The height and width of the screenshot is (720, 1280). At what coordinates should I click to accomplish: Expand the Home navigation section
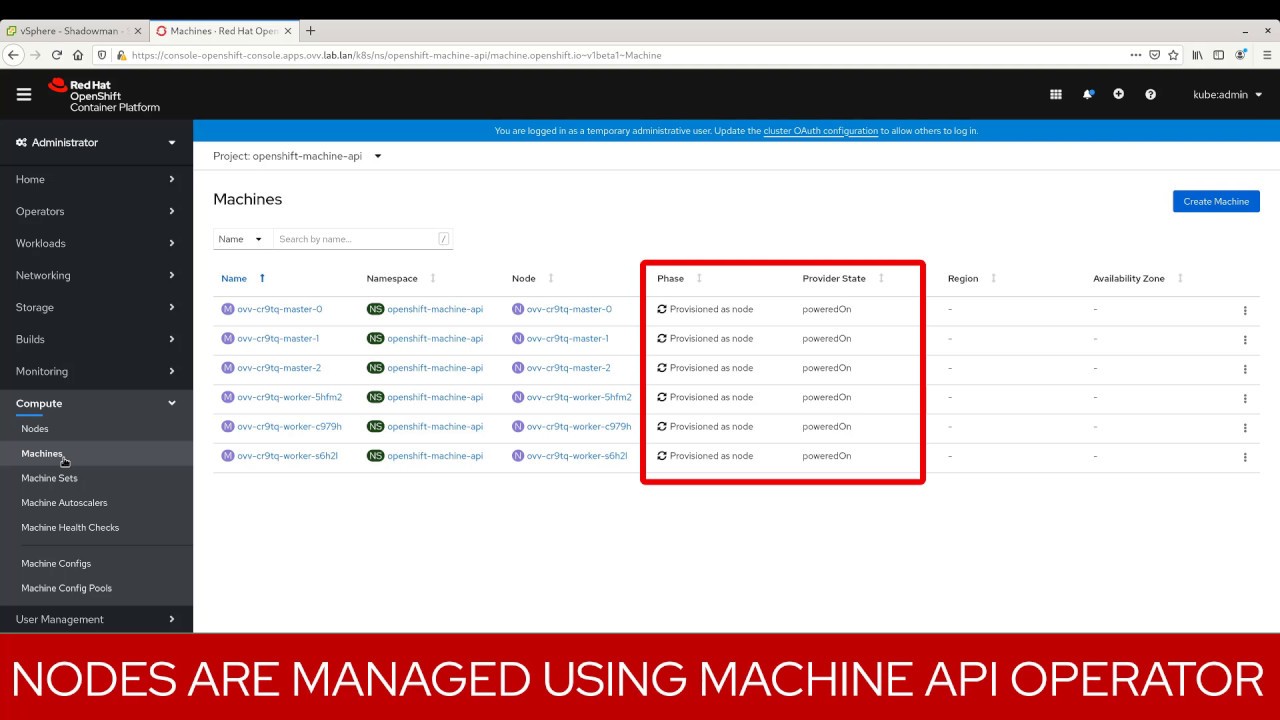click(96, 179)
